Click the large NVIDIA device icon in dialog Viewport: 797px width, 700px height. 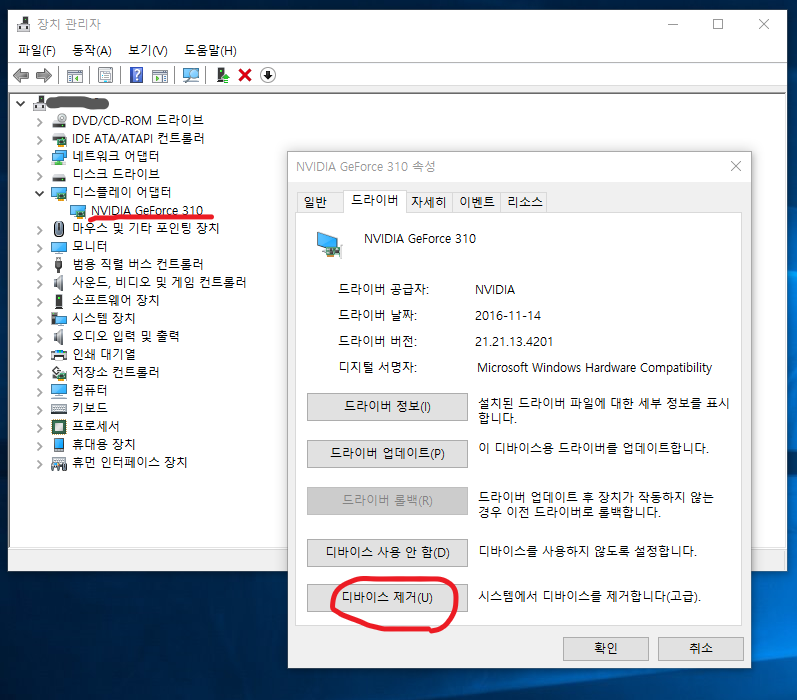coord(329,245)
